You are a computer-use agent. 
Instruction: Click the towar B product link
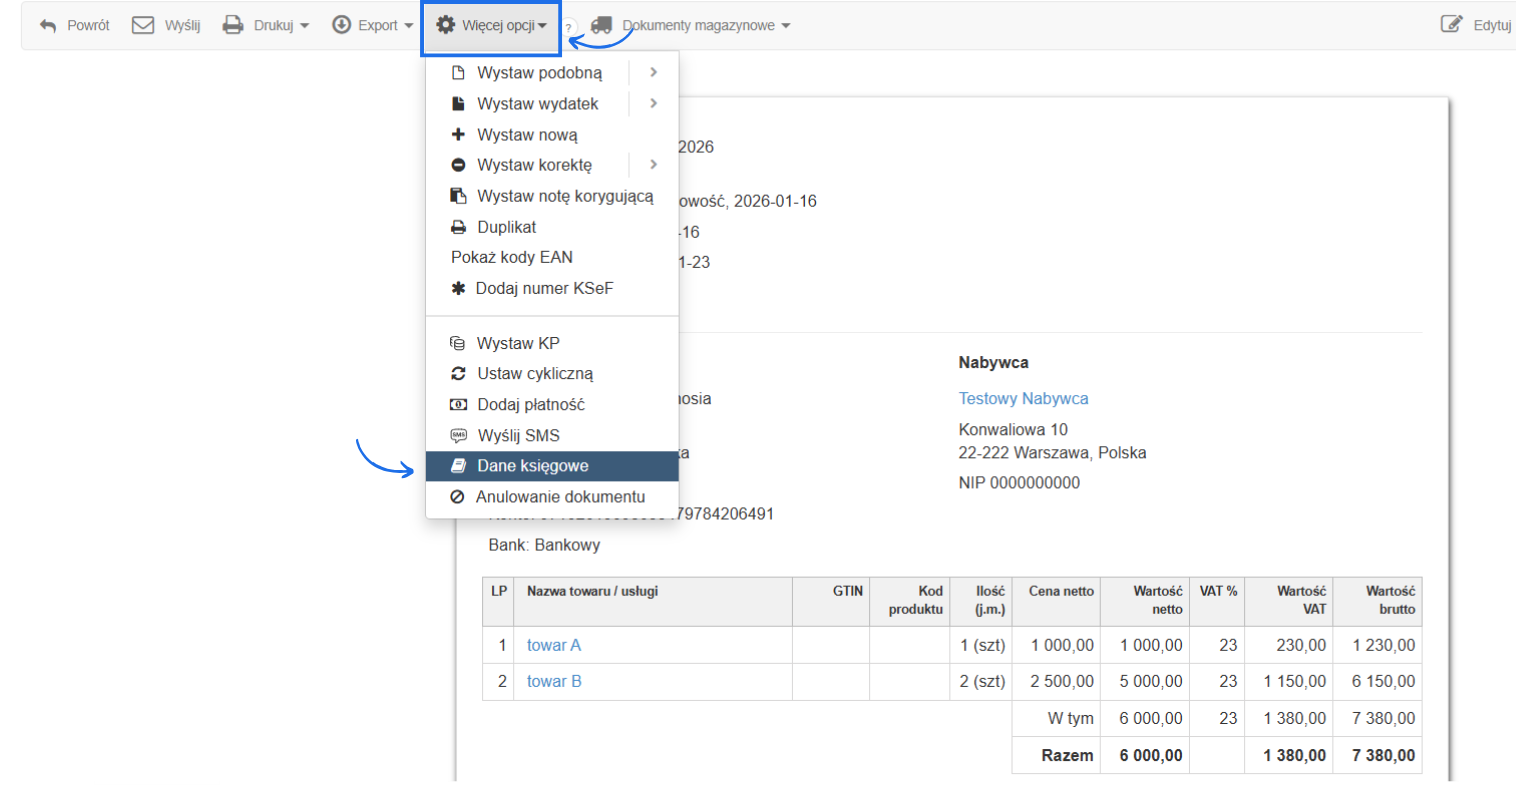[x=554, y=681]
